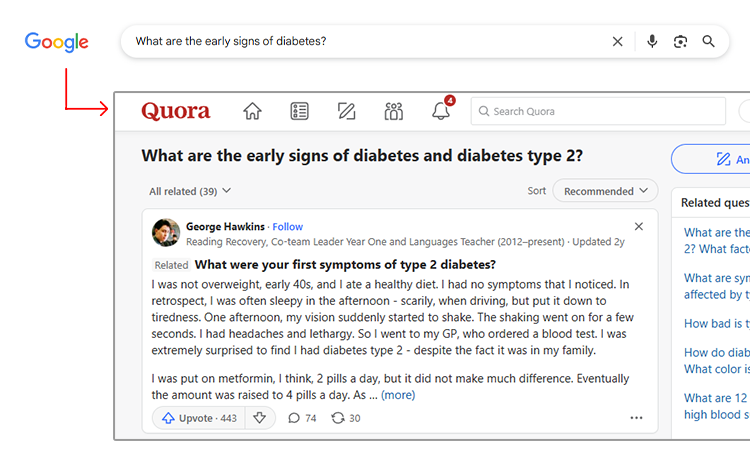Share the answer using the 30 reshare icon
This screenshot has width=750, height=450.
[x=346, y=418]
